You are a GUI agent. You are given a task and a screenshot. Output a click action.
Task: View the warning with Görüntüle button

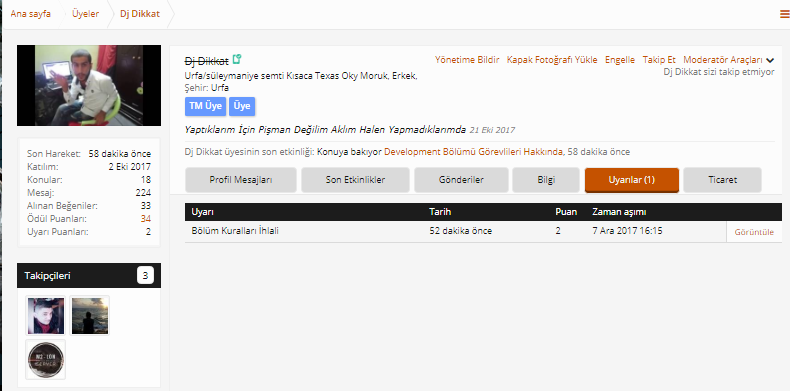click(754, 232)
